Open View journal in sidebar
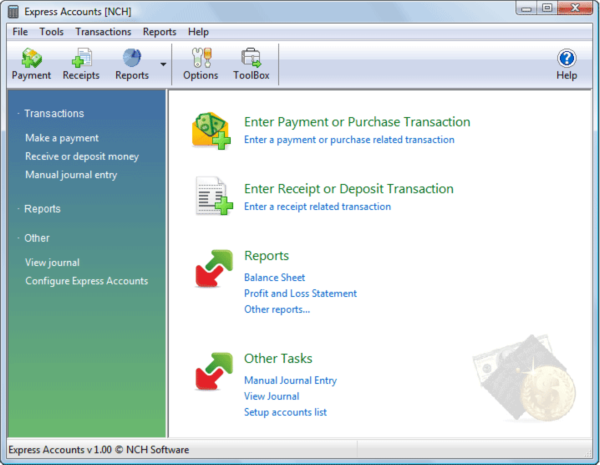 [x=52, y=263]
